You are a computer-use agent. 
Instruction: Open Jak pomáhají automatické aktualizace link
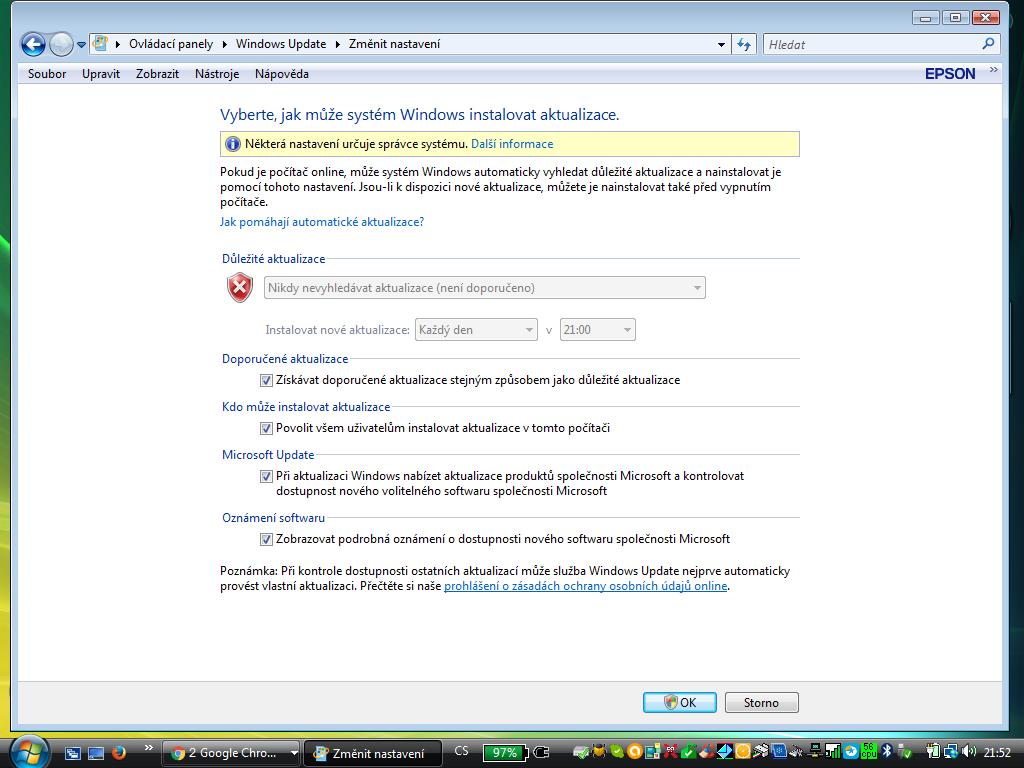click(322, 222)
